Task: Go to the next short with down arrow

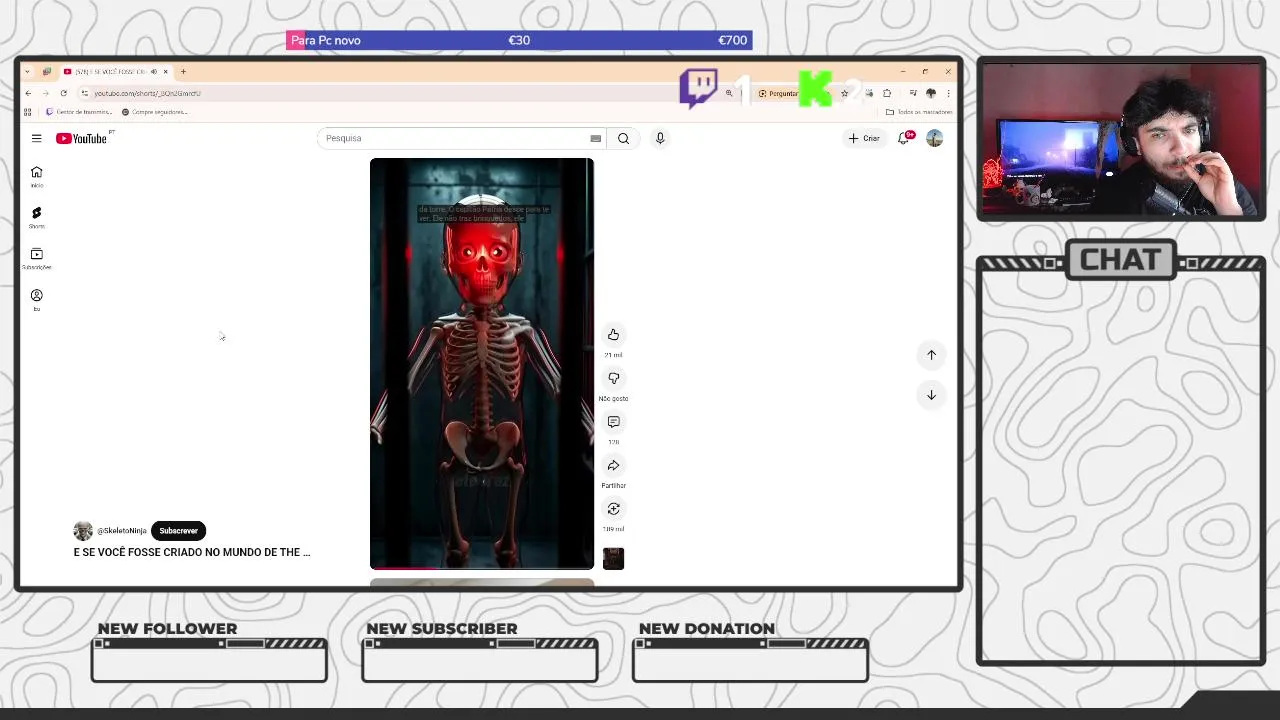Action: tap(931, 395)
